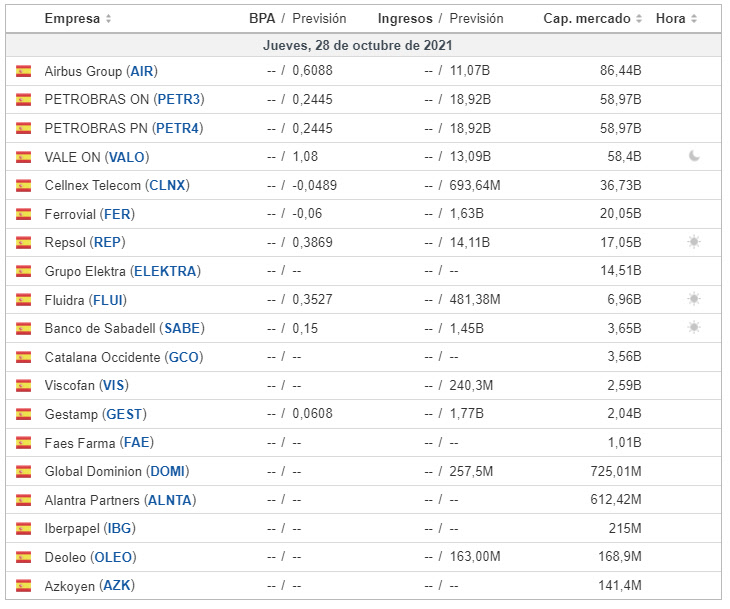730x609 pixels.
Task: Click the date row 'Jueves, 28 de octubre de 2021'
Action: pos(363,45)
